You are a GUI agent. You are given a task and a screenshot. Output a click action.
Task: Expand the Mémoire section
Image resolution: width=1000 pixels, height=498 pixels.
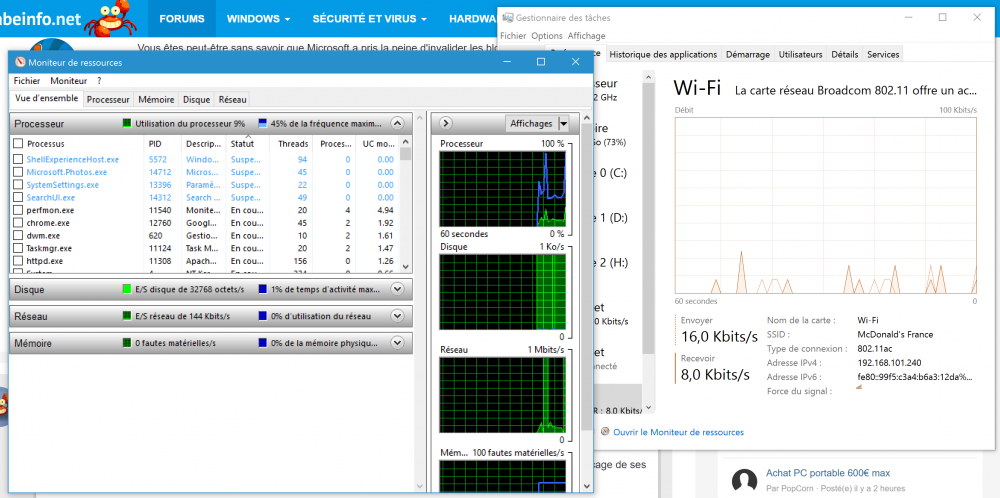coord(397,343)
